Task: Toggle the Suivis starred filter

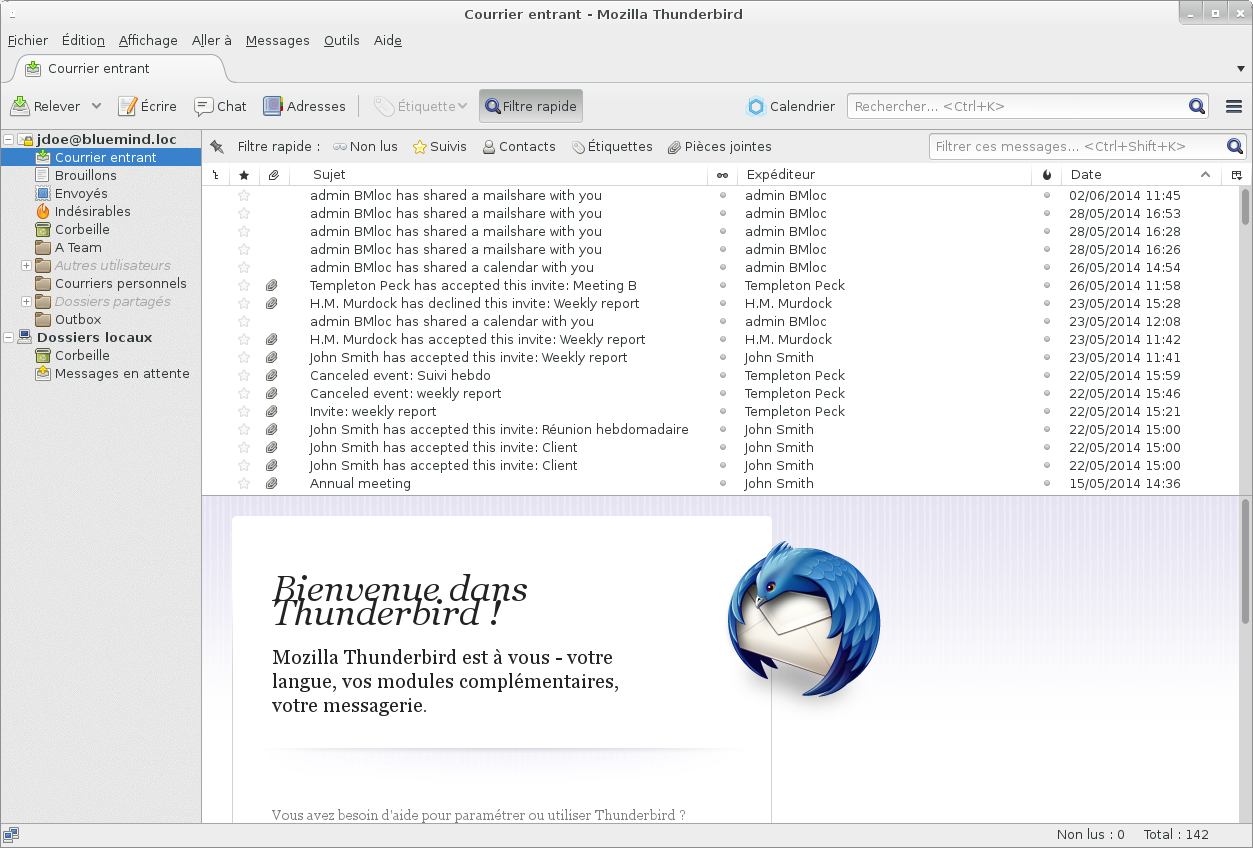Action: (440, 147)
